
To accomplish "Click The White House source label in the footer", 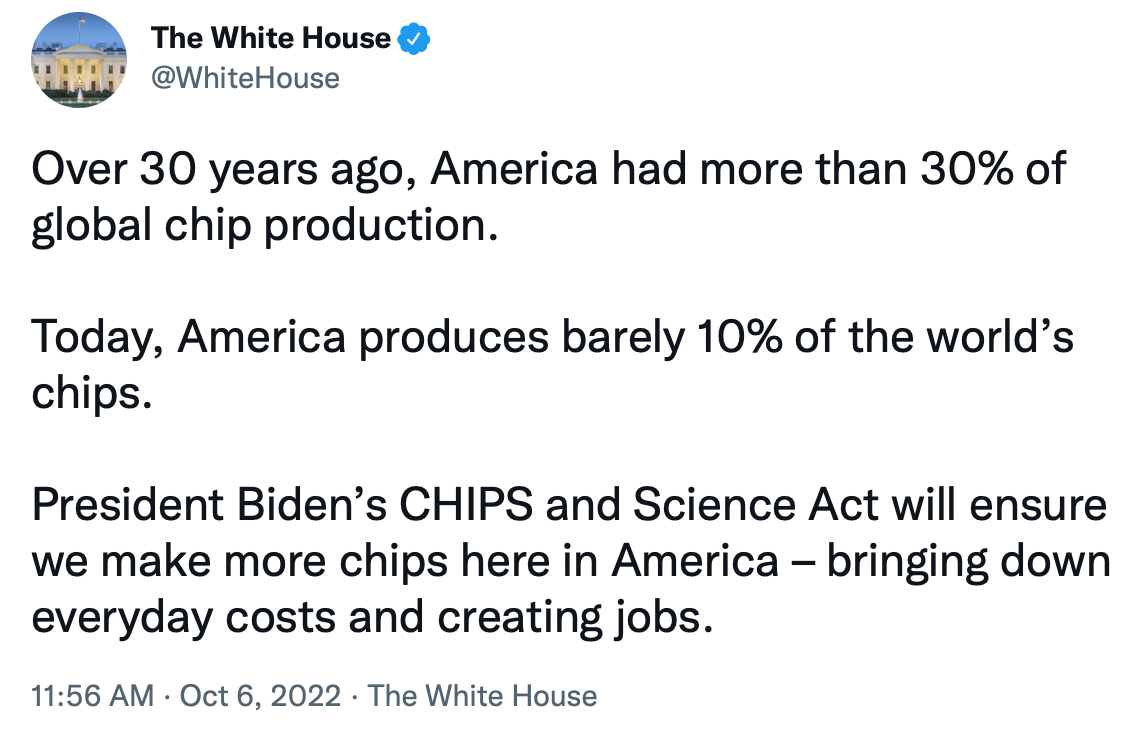I will pyautogui.click(x=482, y=695).
